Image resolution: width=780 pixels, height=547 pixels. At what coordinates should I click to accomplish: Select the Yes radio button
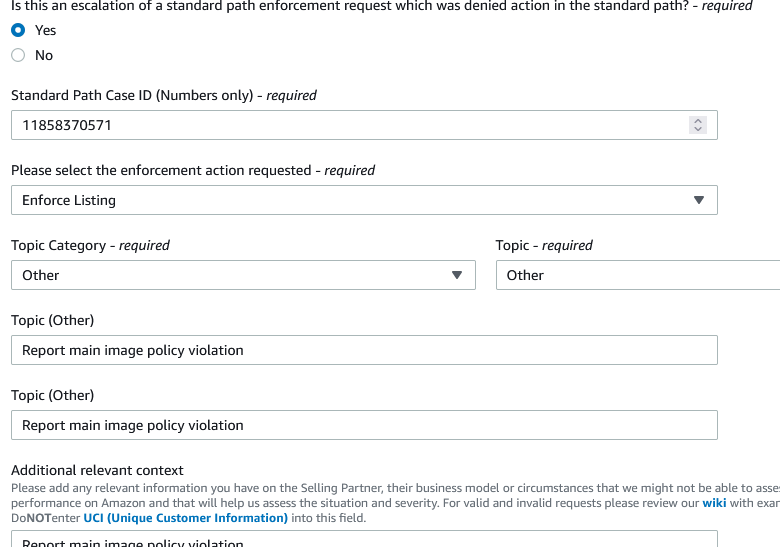pos(18,30)
